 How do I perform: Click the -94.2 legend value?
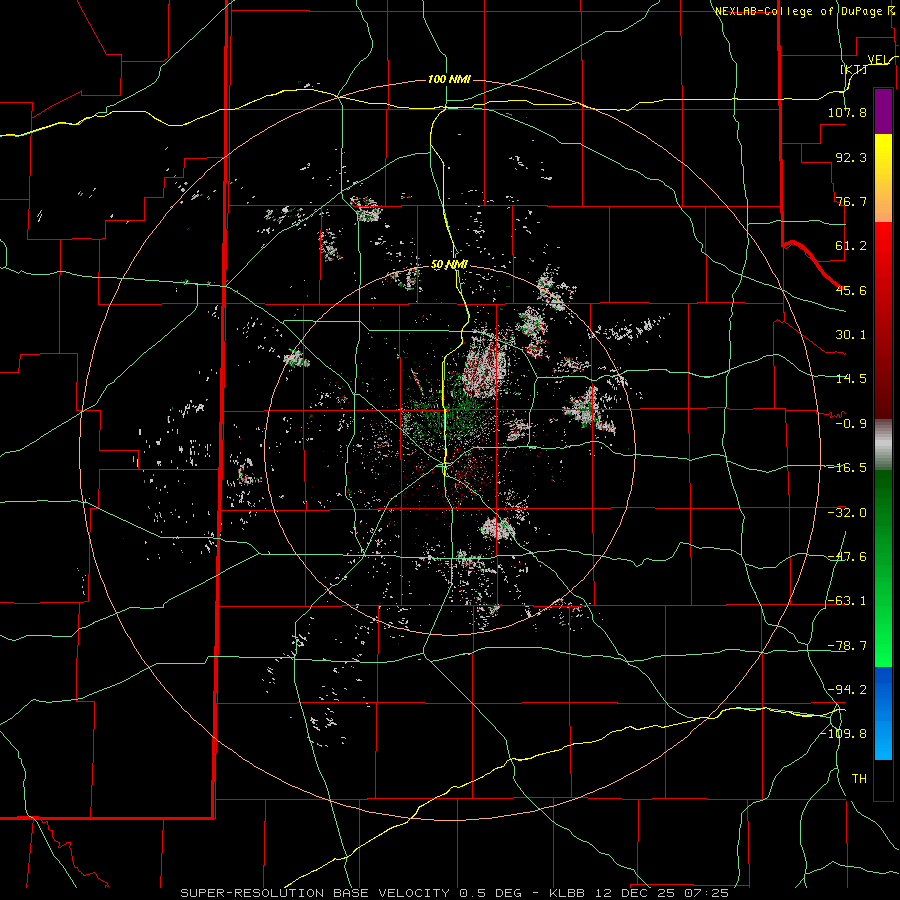point(847,689)
